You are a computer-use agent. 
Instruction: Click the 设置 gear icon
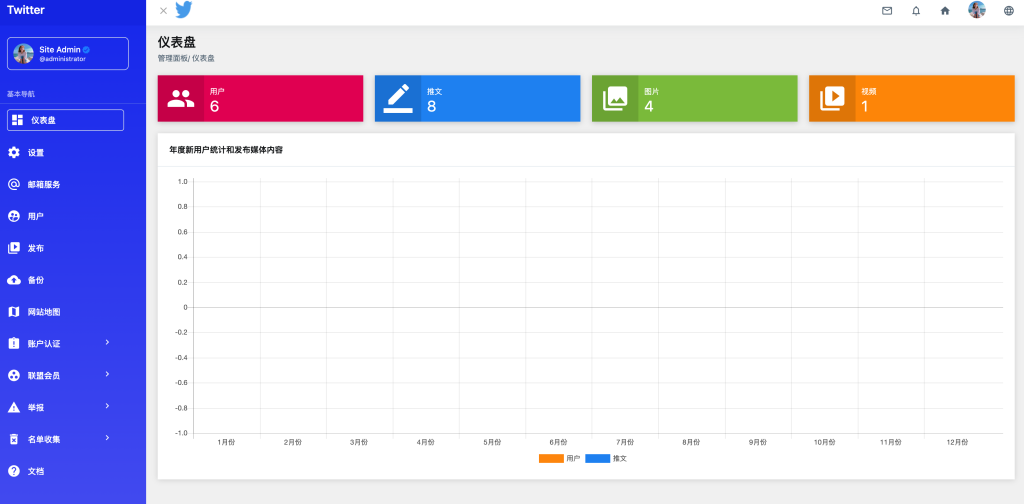14,152
